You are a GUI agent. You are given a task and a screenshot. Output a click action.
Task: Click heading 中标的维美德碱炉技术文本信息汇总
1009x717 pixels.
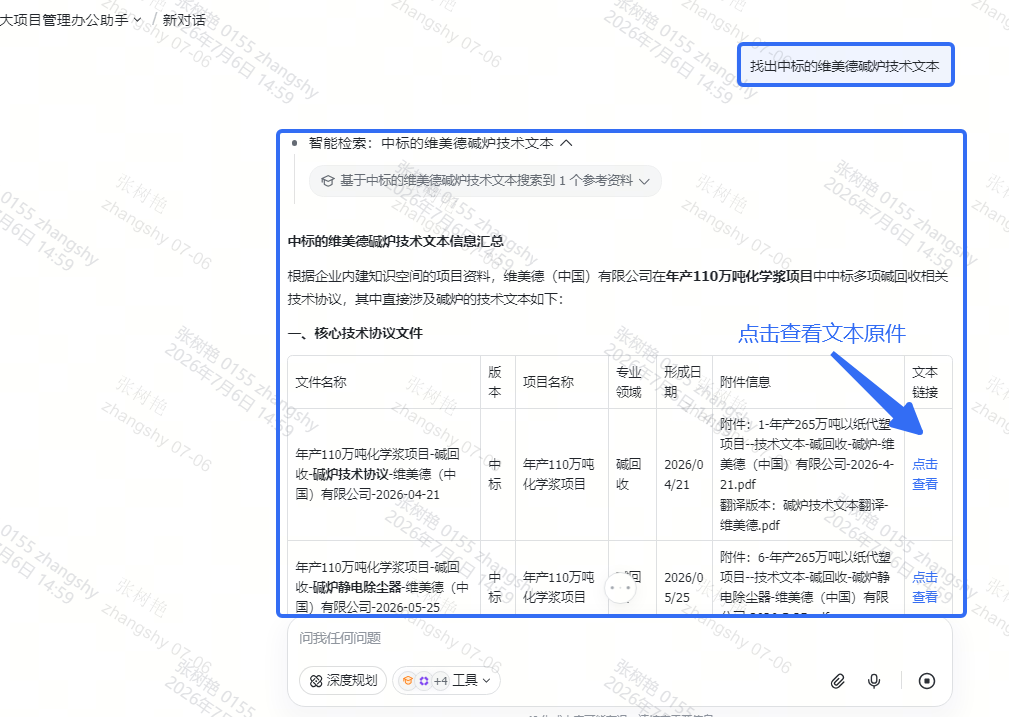click(396, 241)
